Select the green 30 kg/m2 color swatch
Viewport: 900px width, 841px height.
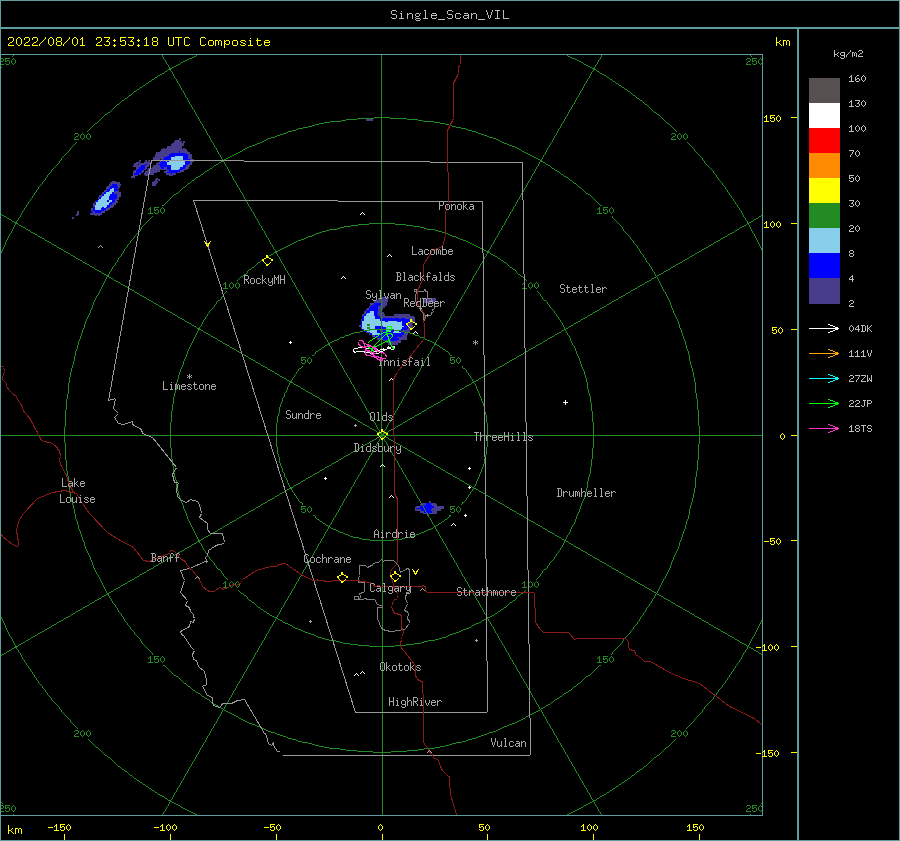(824, 216)
